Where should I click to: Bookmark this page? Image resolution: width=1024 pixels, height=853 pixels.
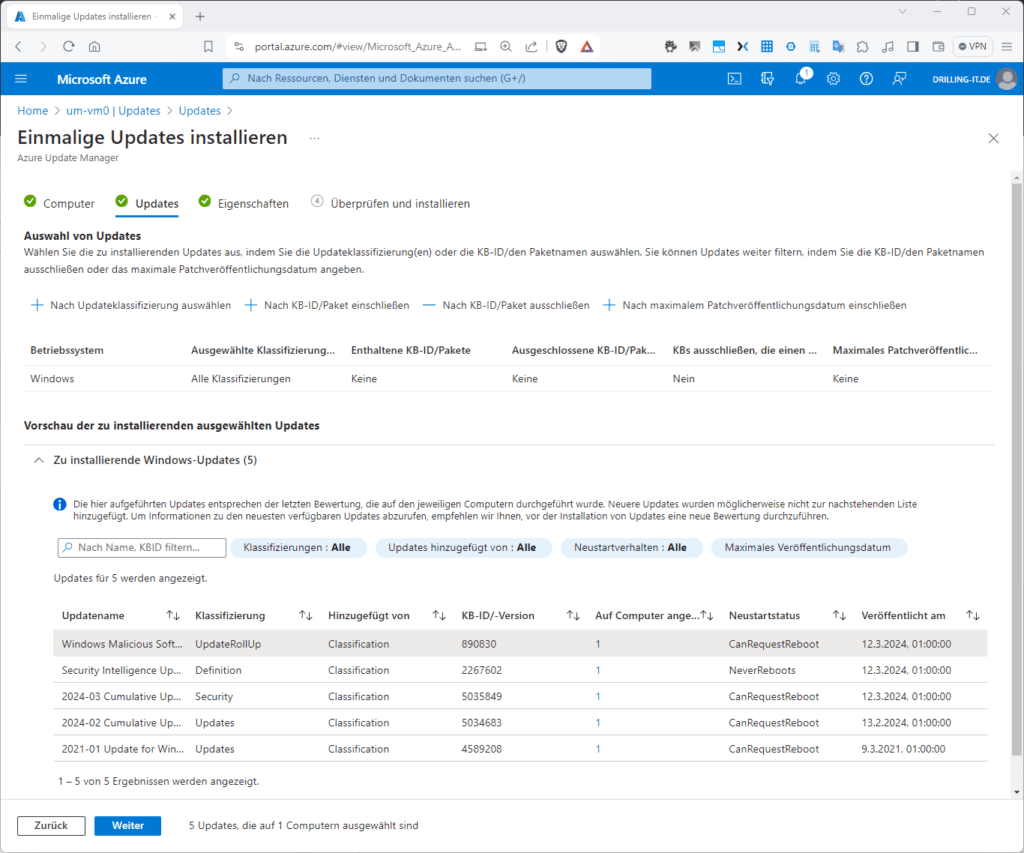click(208, 46)
